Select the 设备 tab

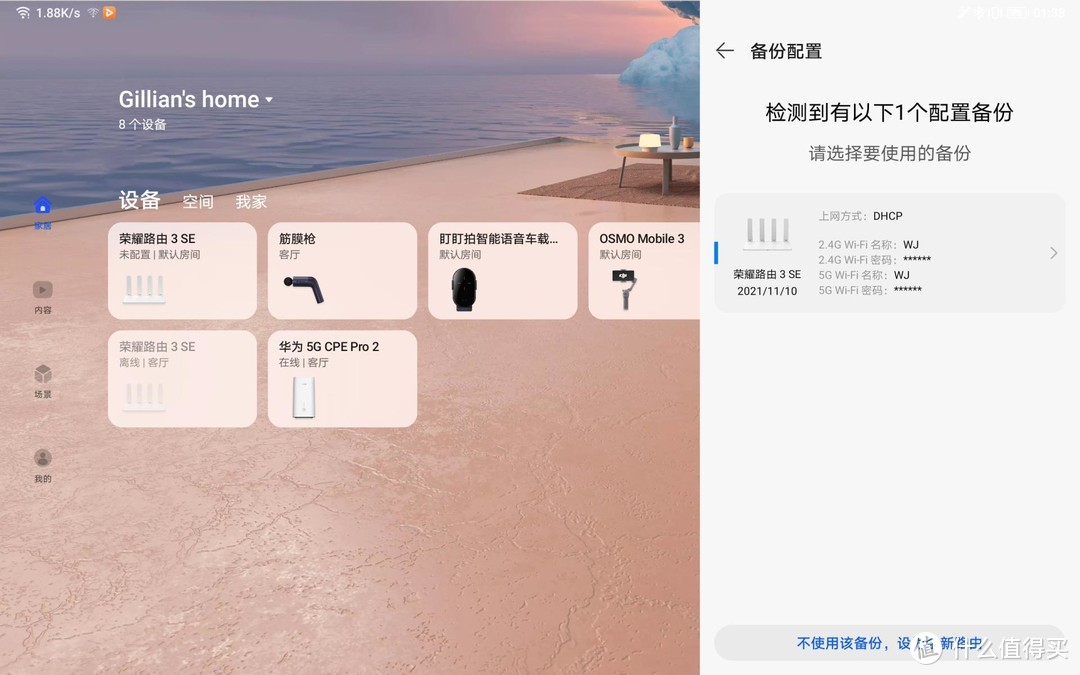(x=139, y=200)
